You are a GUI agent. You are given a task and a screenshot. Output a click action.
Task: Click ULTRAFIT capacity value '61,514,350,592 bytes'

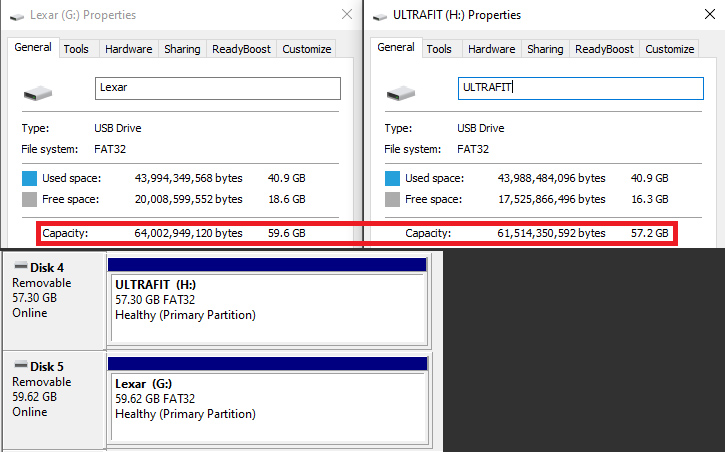[x=551, y=233]
